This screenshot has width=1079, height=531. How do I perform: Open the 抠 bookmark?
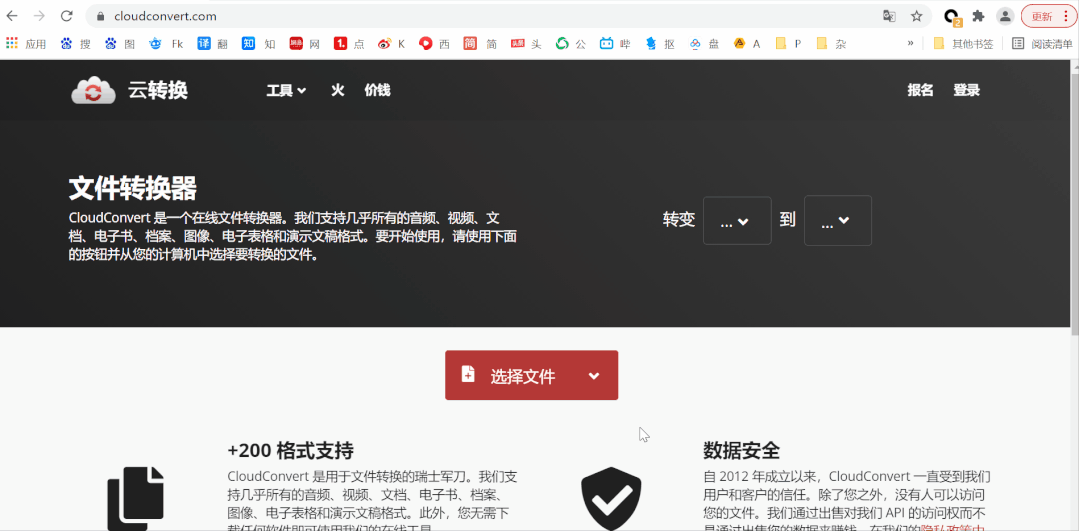[x=660, y=43]
